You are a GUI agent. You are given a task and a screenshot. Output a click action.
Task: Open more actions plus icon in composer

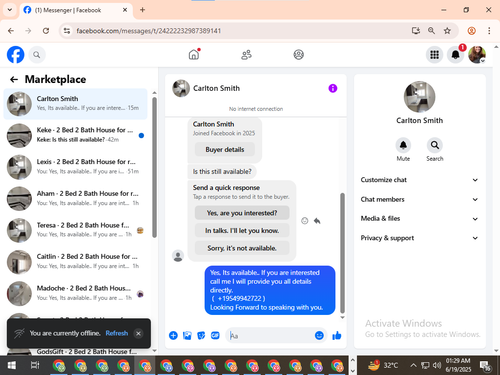173,335
